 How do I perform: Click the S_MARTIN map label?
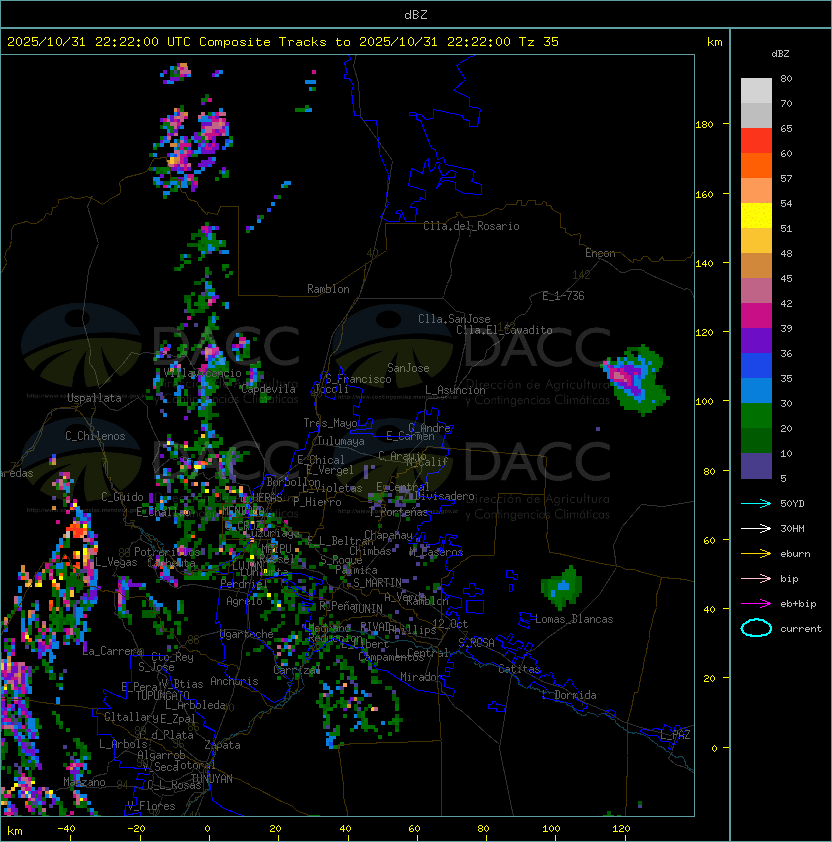point(377,583)
